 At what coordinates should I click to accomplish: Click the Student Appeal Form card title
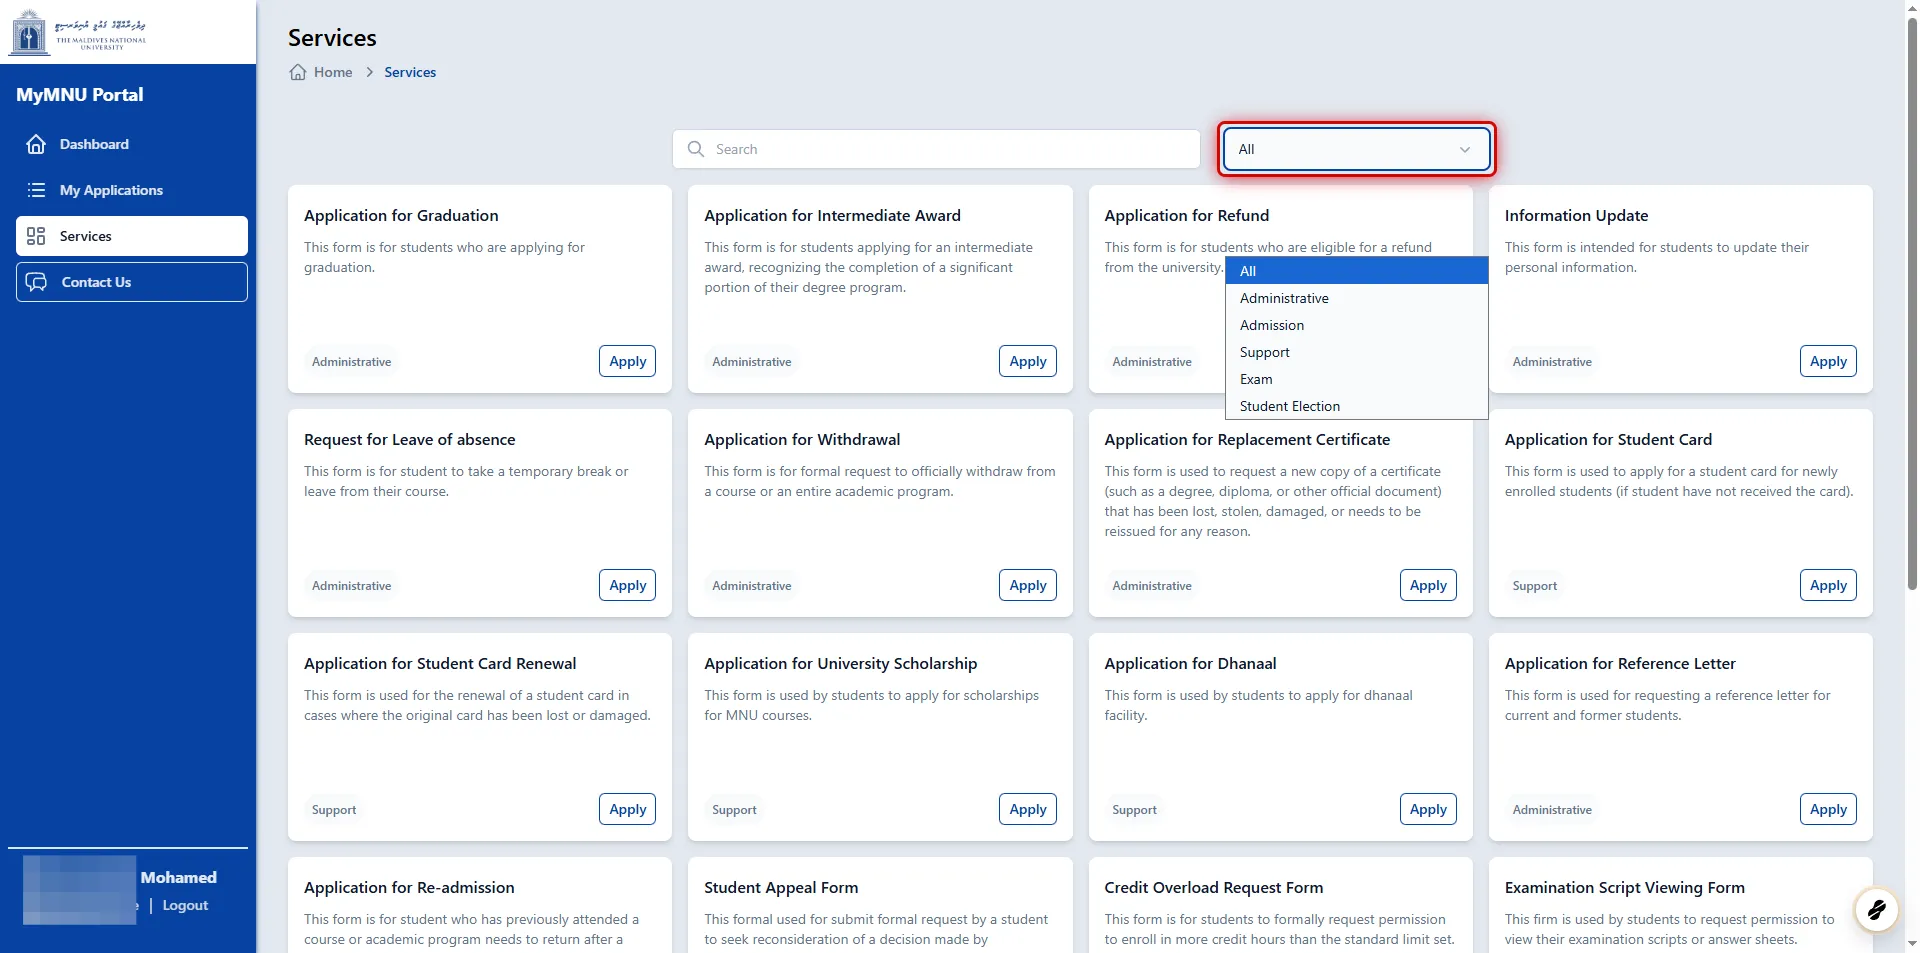click(x=781, y=887)
